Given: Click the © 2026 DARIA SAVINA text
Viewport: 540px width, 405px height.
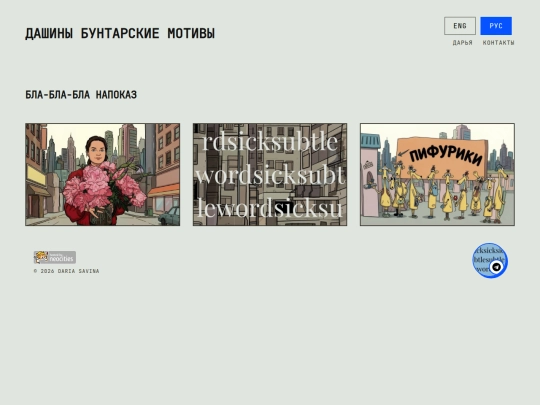Looking at the screenshot, I should (x=66, y=271).
